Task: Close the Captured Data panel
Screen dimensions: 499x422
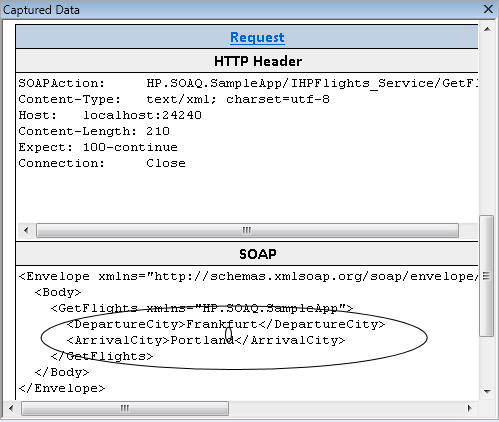Action: click(x=488, y=9)
